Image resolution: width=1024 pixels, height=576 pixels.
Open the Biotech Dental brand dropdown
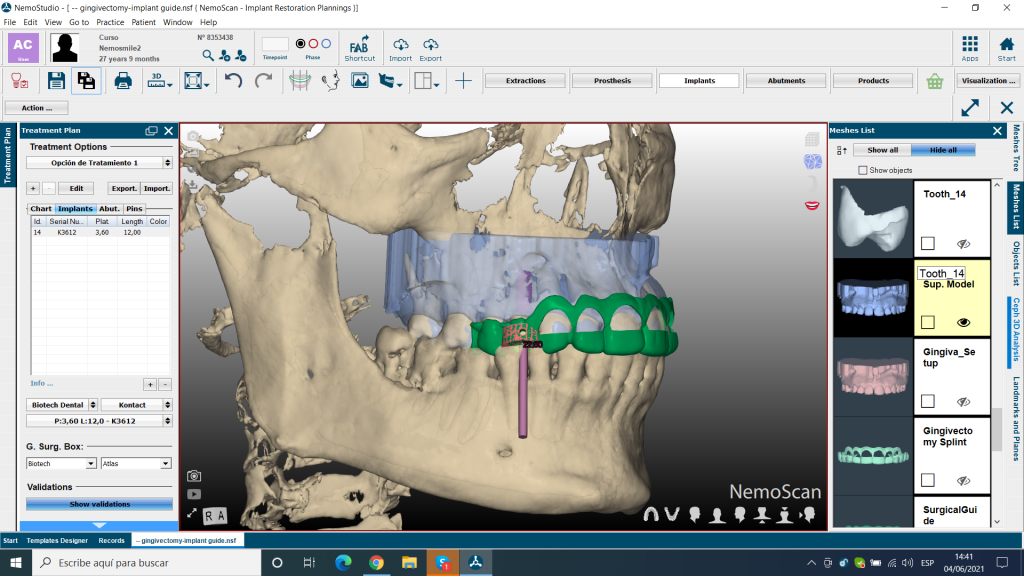click(62, 405)
